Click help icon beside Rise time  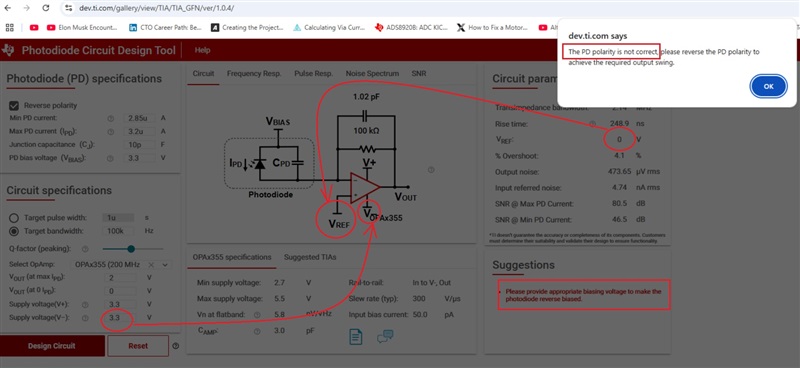(x=592, y=124)
